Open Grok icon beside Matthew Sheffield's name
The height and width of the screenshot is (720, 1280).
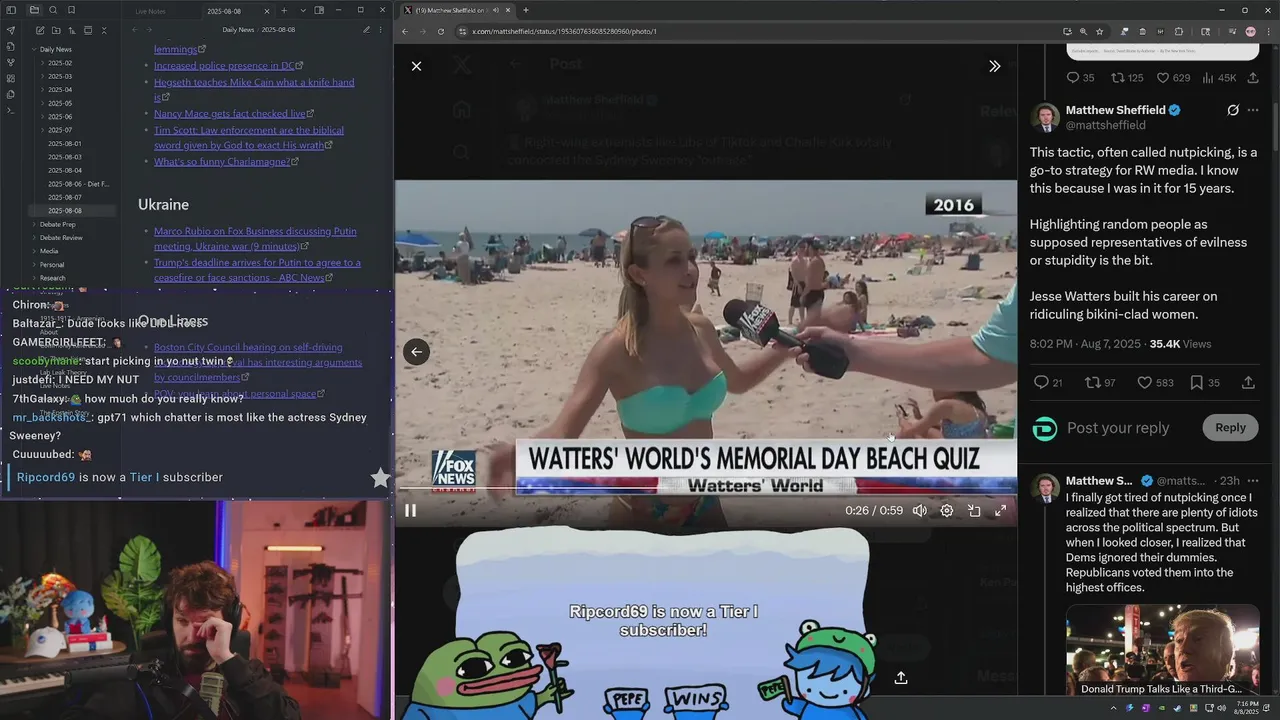pos(1233,110)
